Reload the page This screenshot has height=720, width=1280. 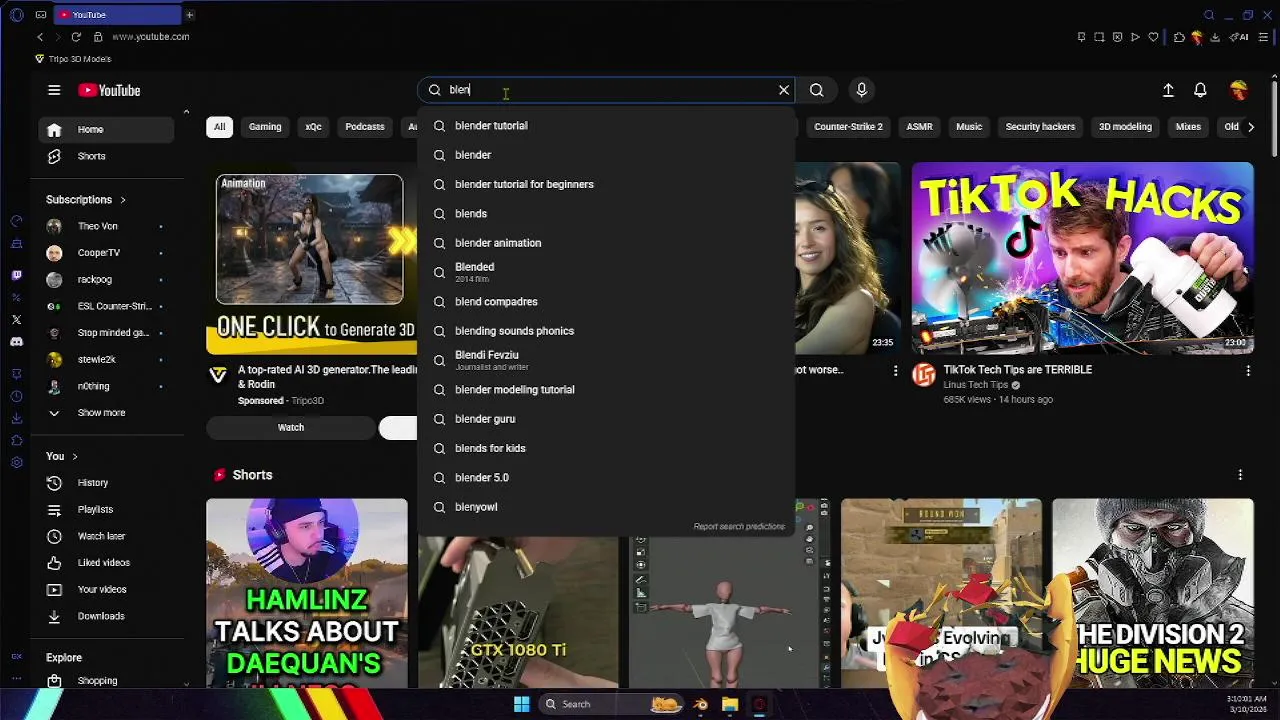click(75, 37)
